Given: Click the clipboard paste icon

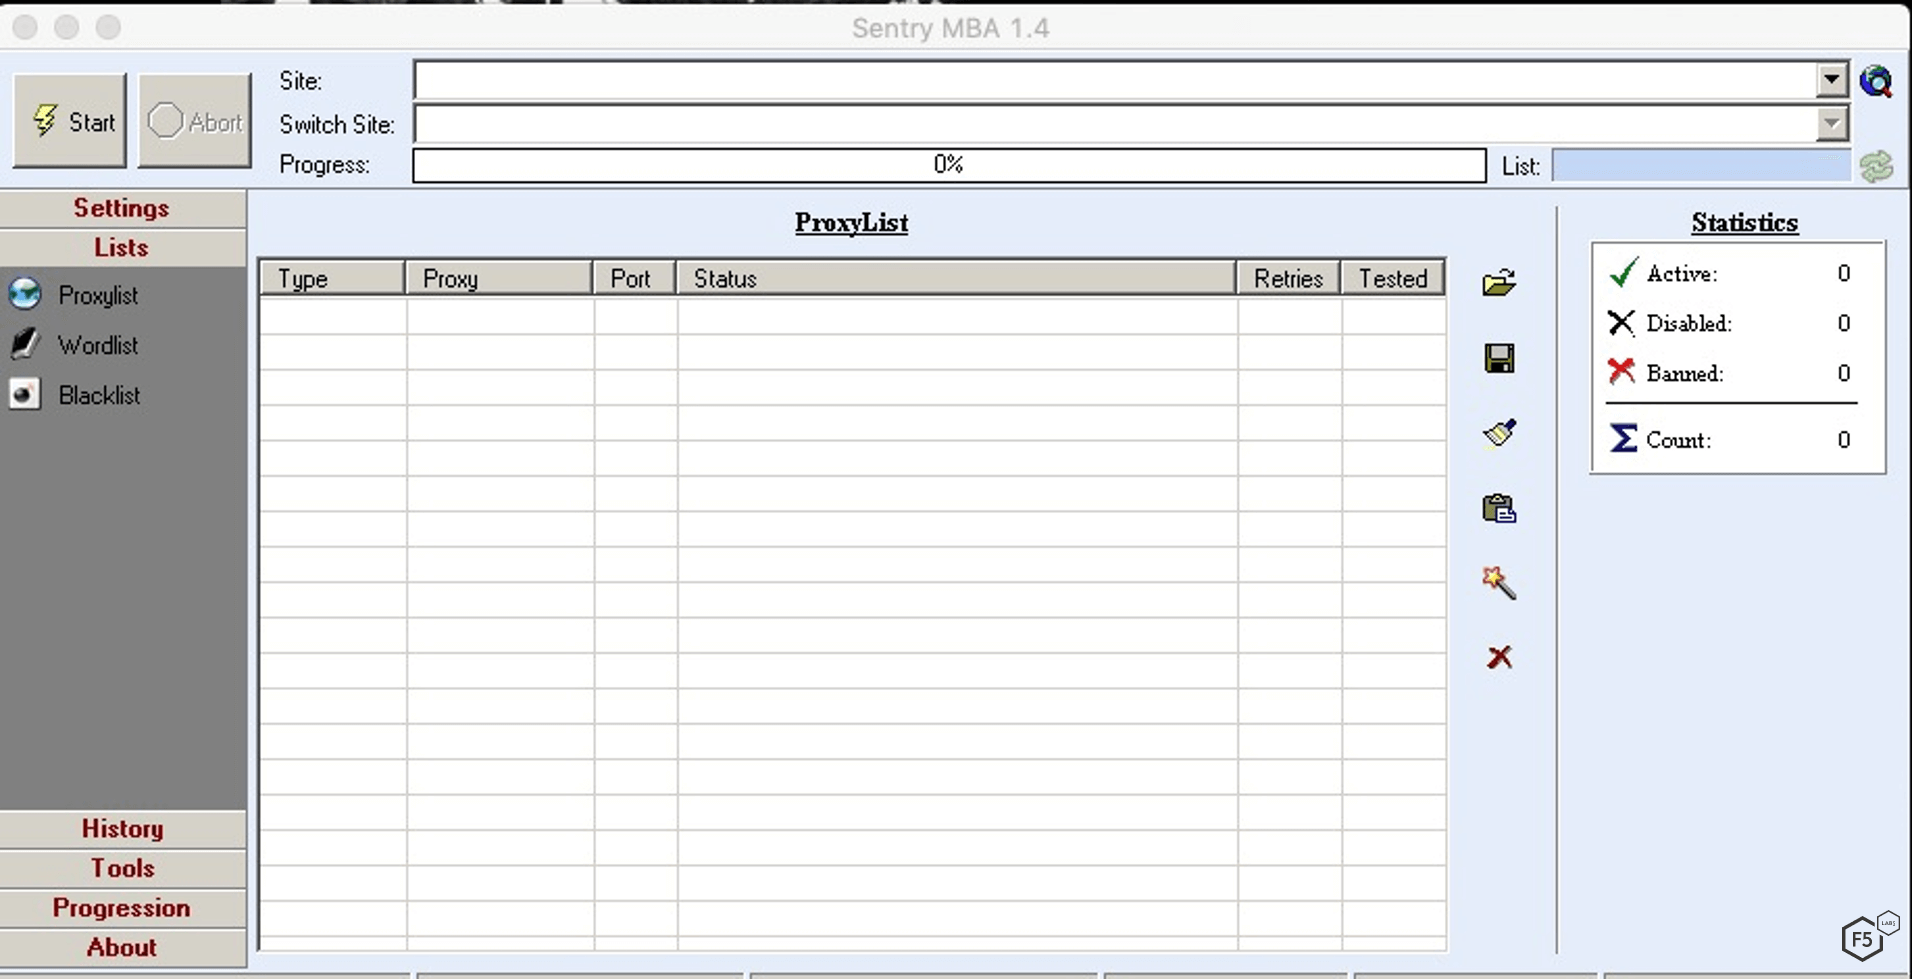Looking at the screenshot, I should pos(1498,509).
